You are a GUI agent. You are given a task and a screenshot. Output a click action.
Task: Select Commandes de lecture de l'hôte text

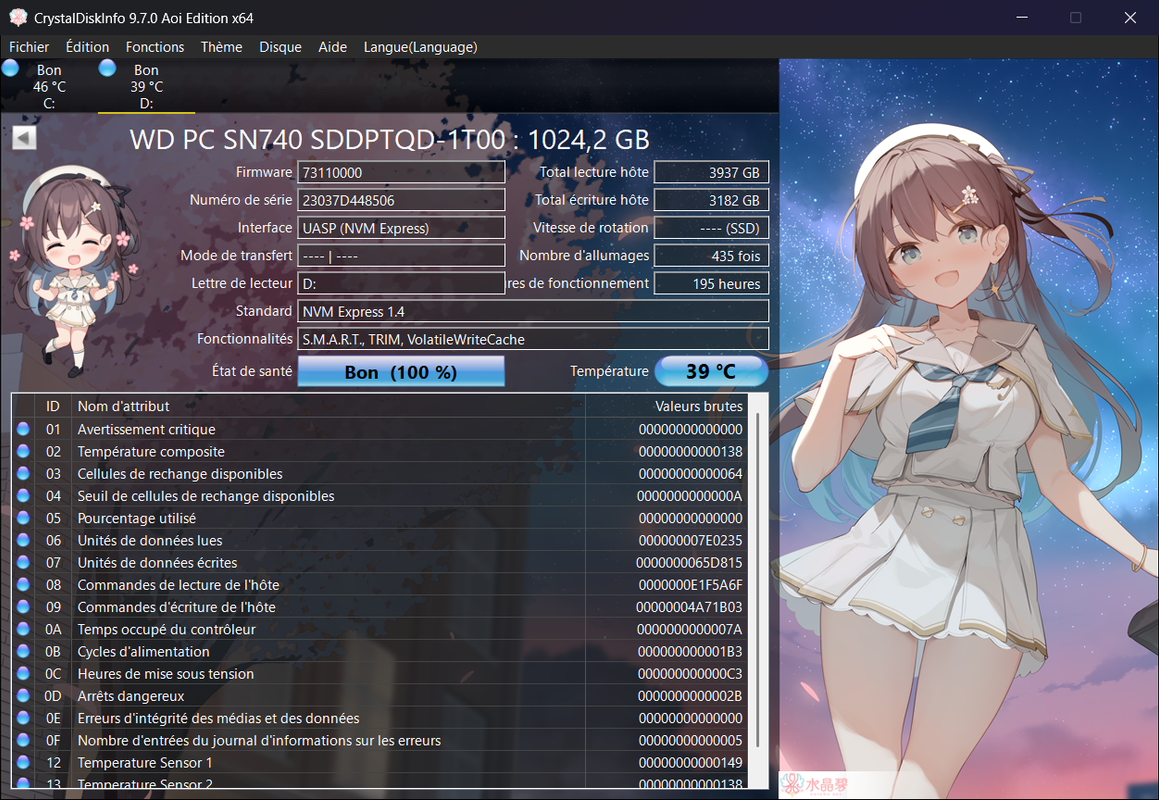(178, 584)
